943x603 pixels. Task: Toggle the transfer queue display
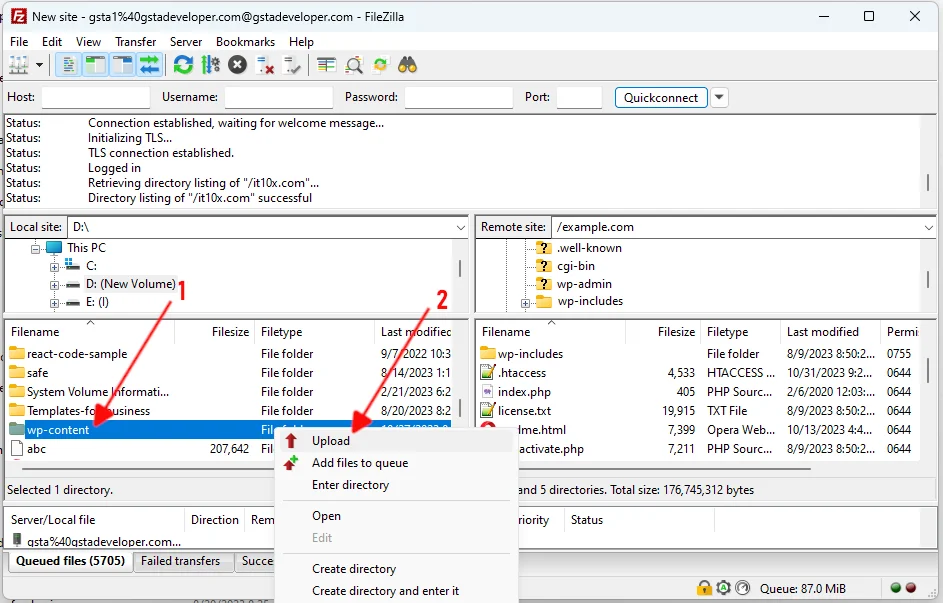pos(149,65)
